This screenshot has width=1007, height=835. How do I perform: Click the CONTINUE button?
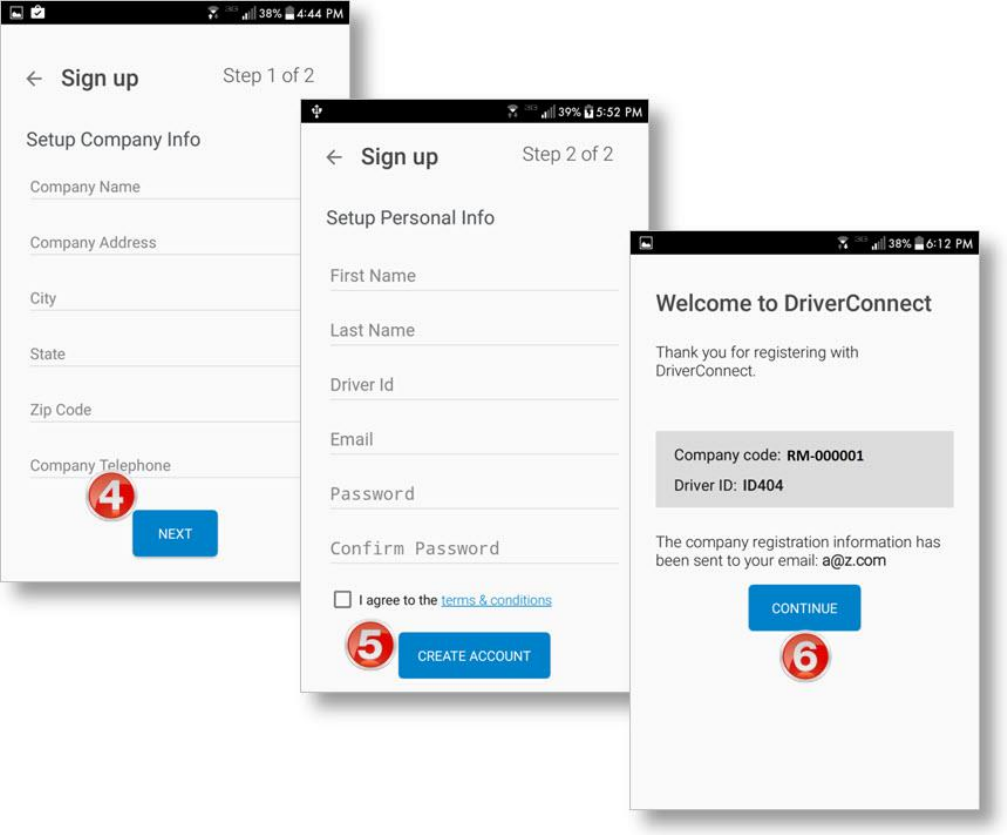pyautogui.click(x=804, y=608)
